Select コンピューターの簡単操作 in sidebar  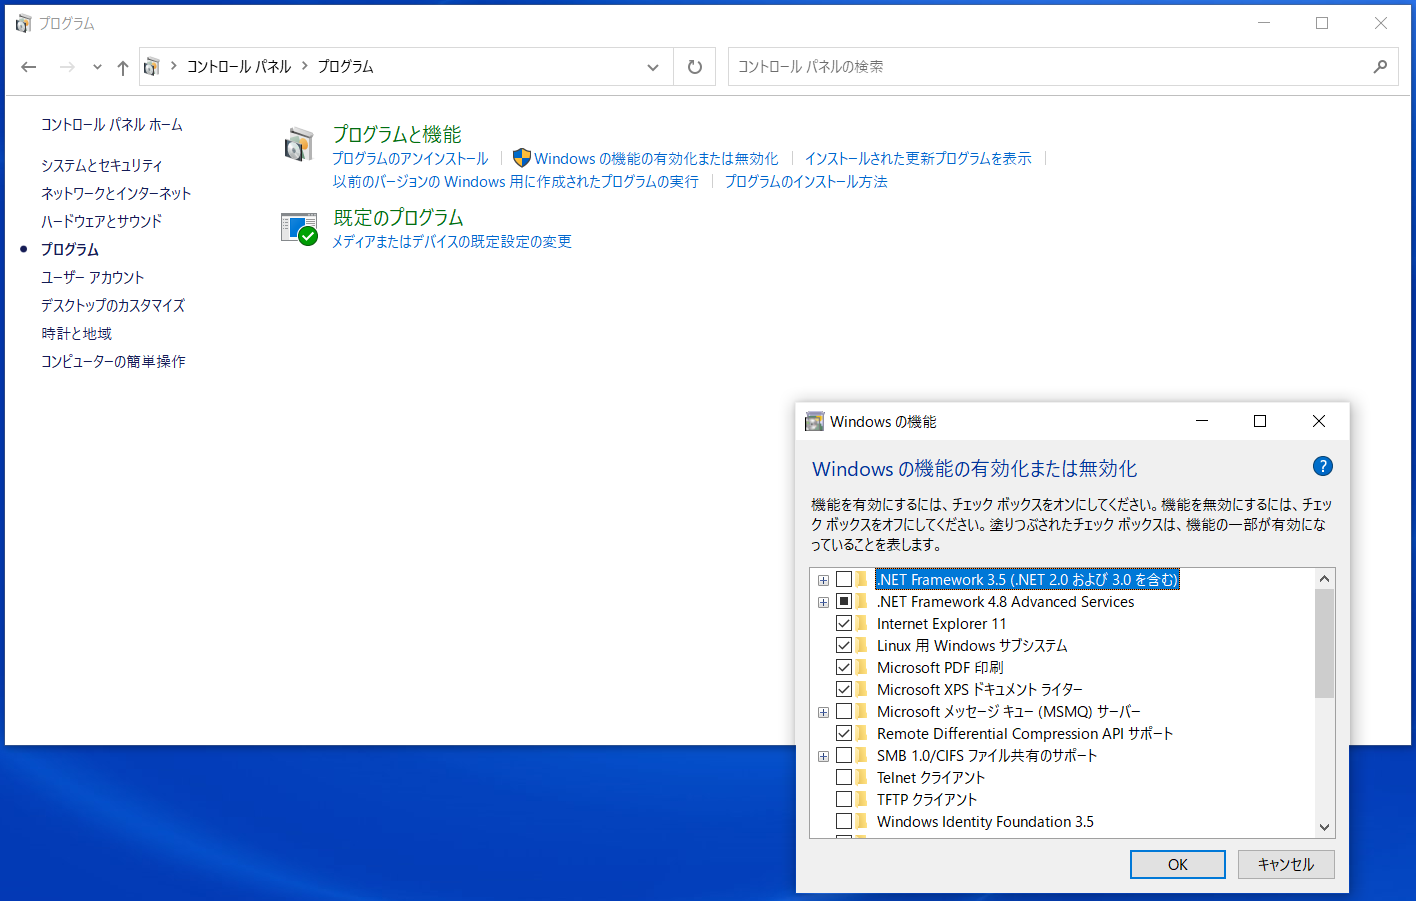tap(113, 361)
